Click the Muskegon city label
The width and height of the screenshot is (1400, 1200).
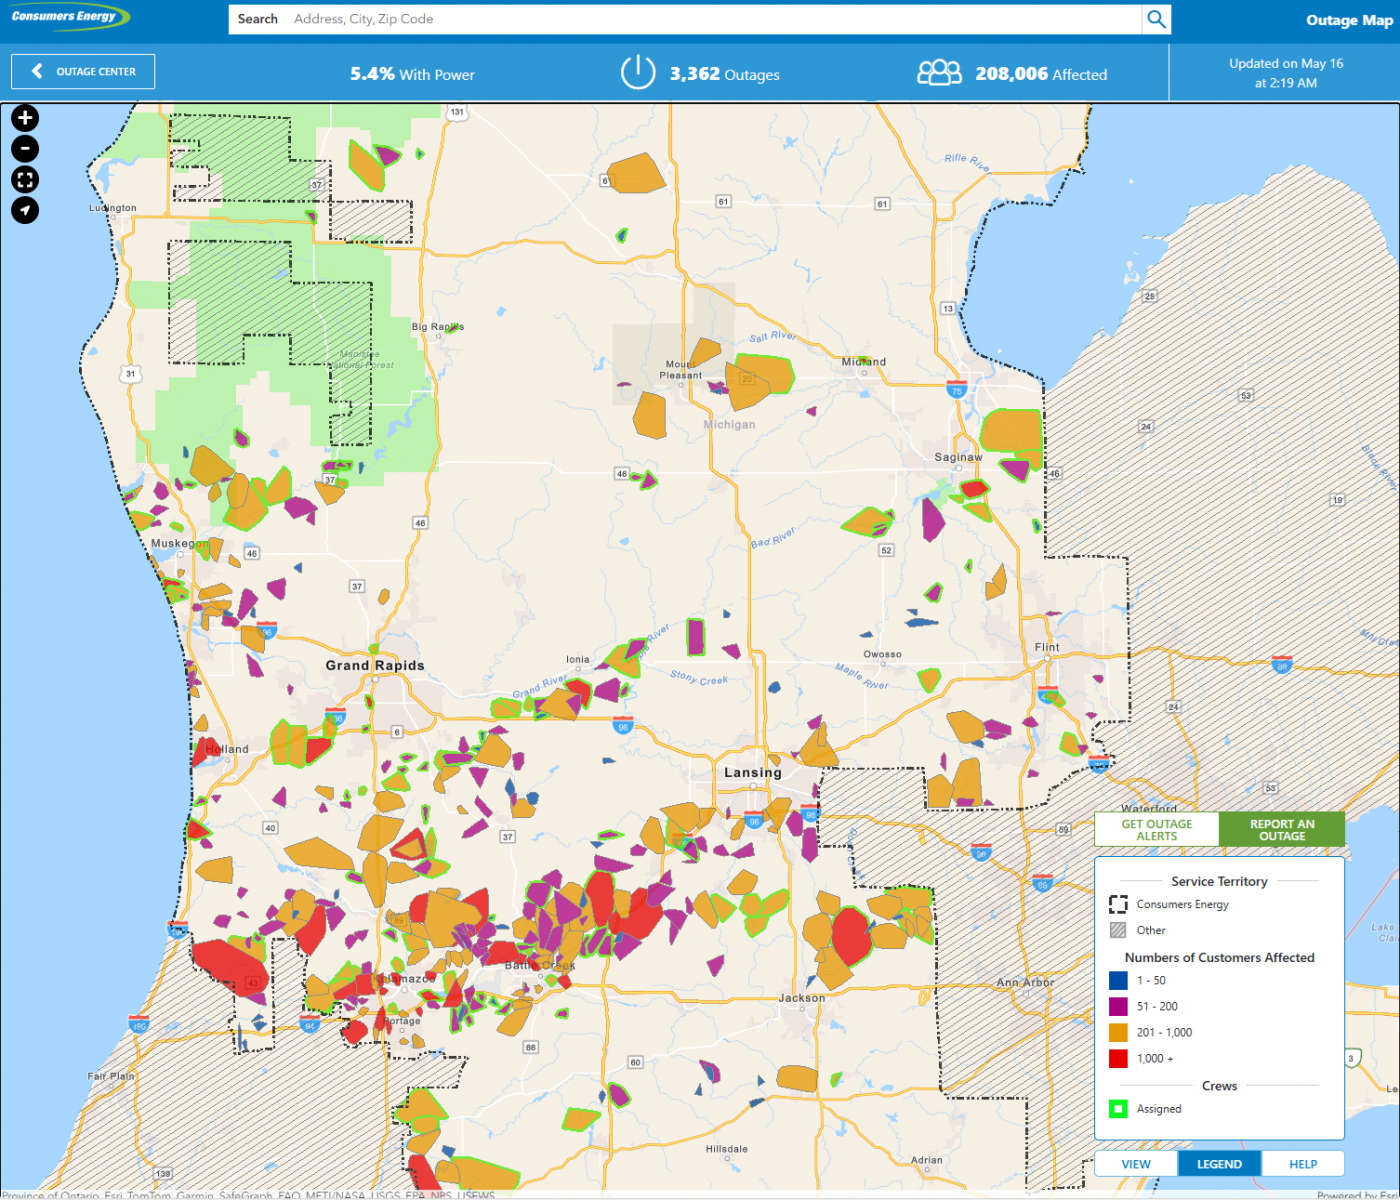(x=180, y=543)
